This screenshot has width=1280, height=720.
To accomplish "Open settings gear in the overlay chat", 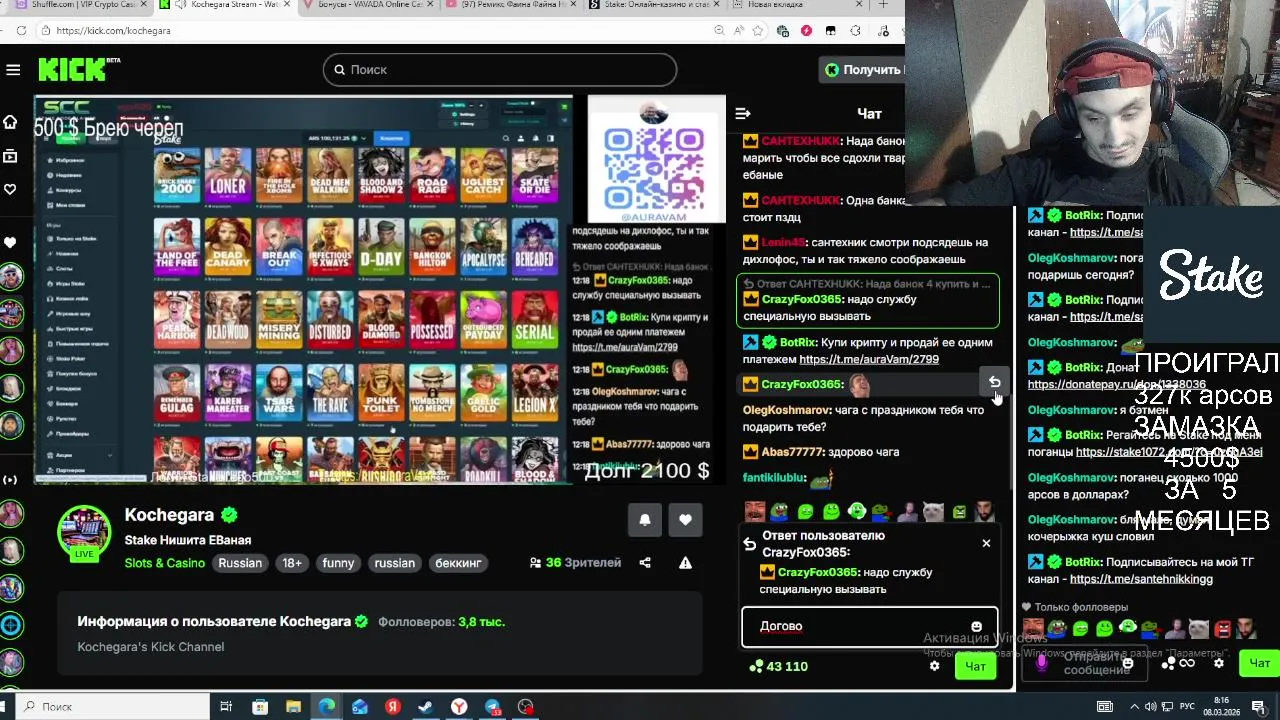I will pos(1219,663).
